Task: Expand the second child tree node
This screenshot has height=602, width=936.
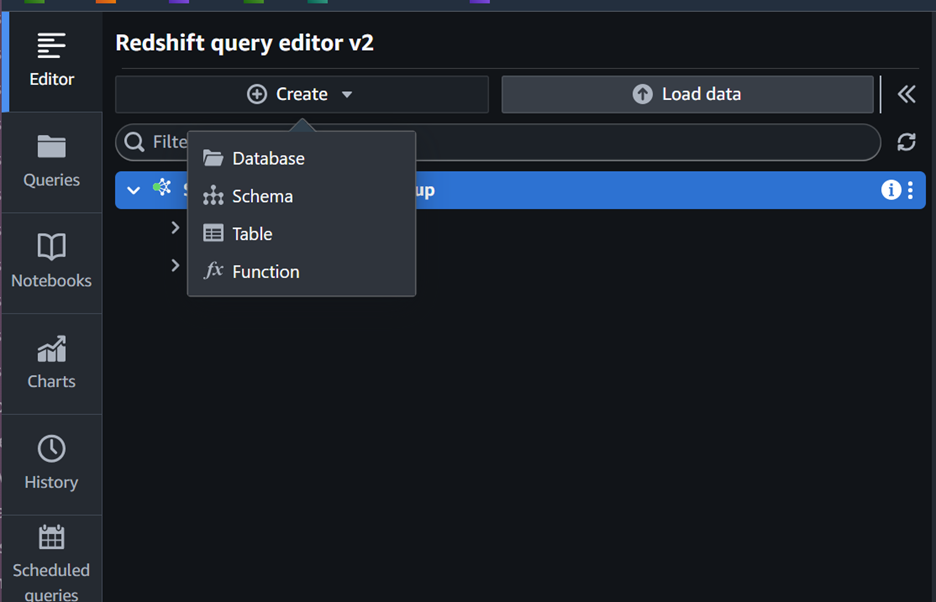Action: click(175, 265)
